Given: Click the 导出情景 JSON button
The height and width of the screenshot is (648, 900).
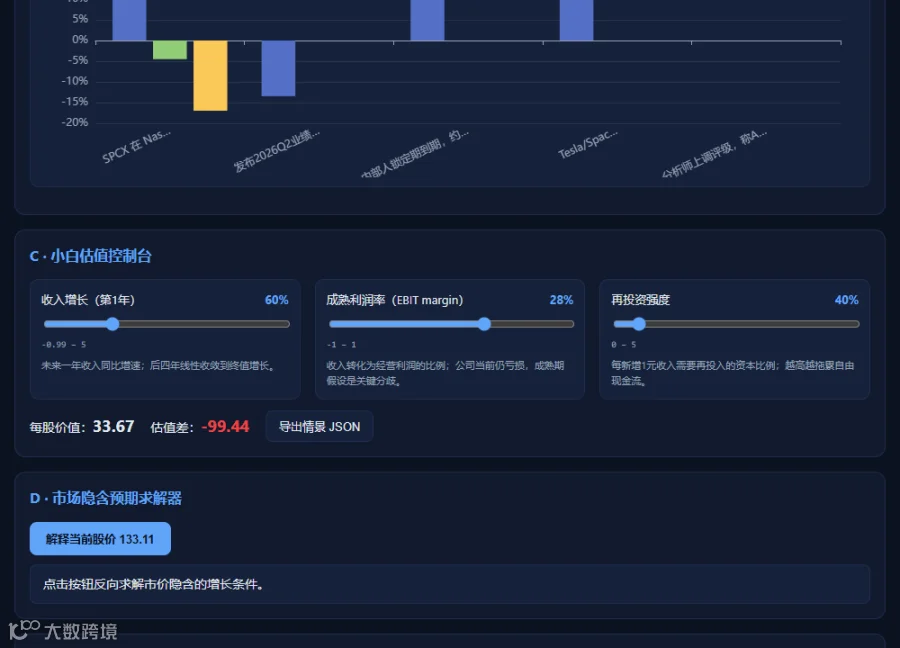Looking at the screenshot, I should point(319,426).
